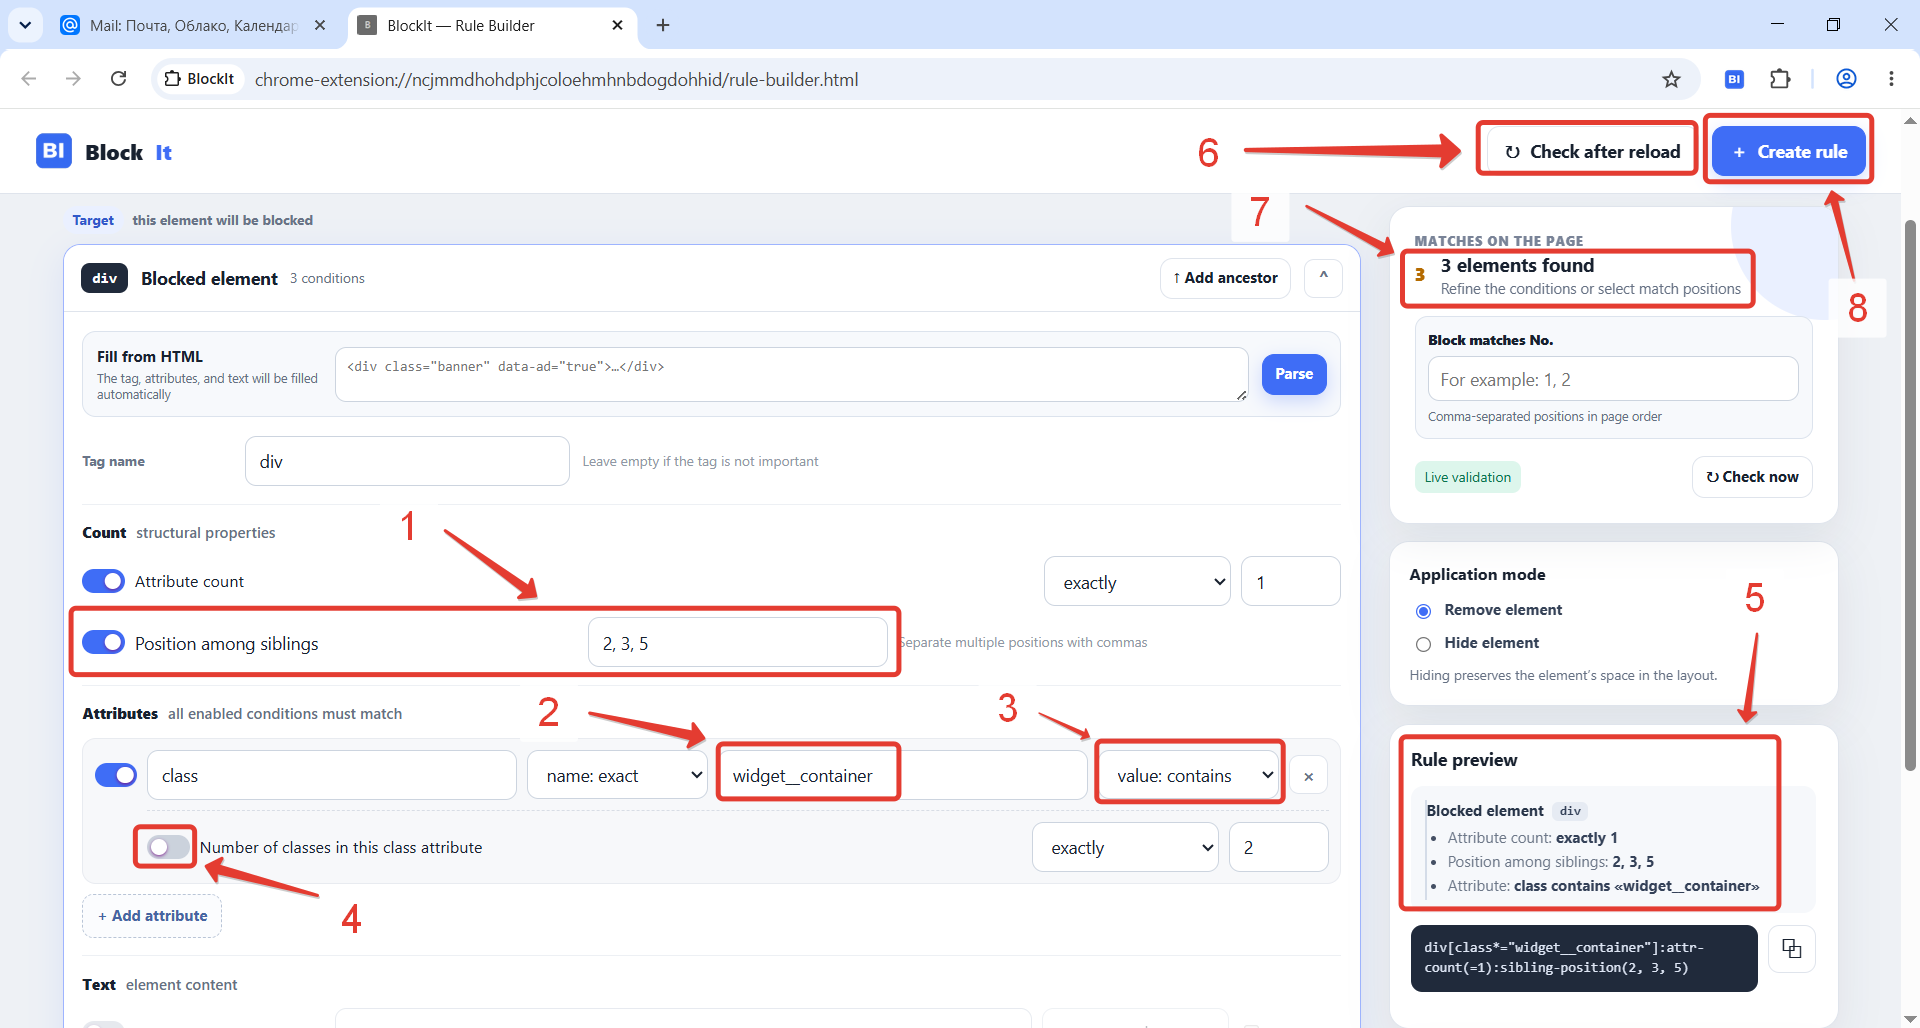Open the Chrome profile icon
This screenshot has height=1028, width=1920.
(x=1846, y=79)
